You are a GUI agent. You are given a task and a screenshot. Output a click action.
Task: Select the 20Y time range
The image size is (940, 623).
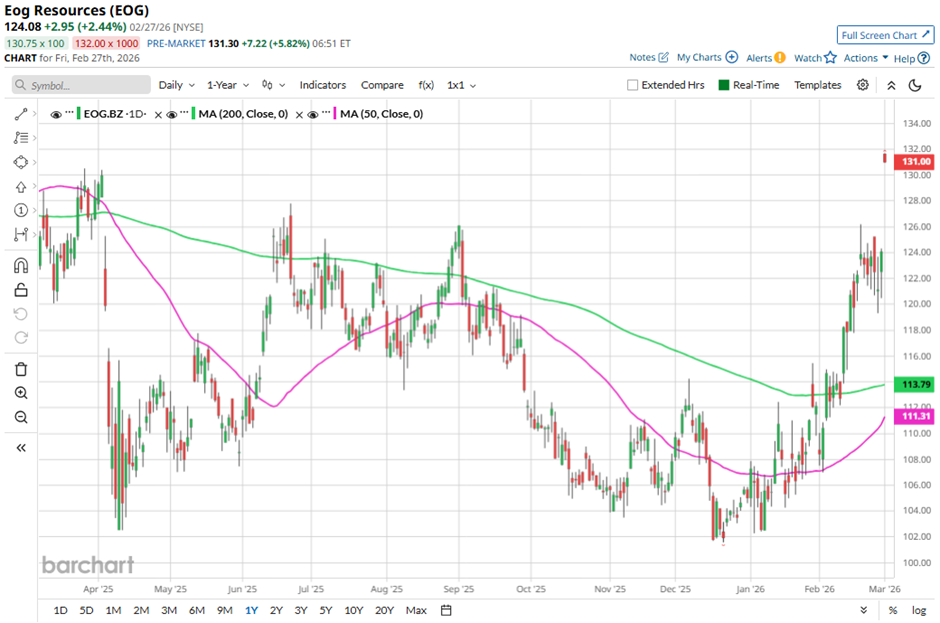[x=384, y=610]
